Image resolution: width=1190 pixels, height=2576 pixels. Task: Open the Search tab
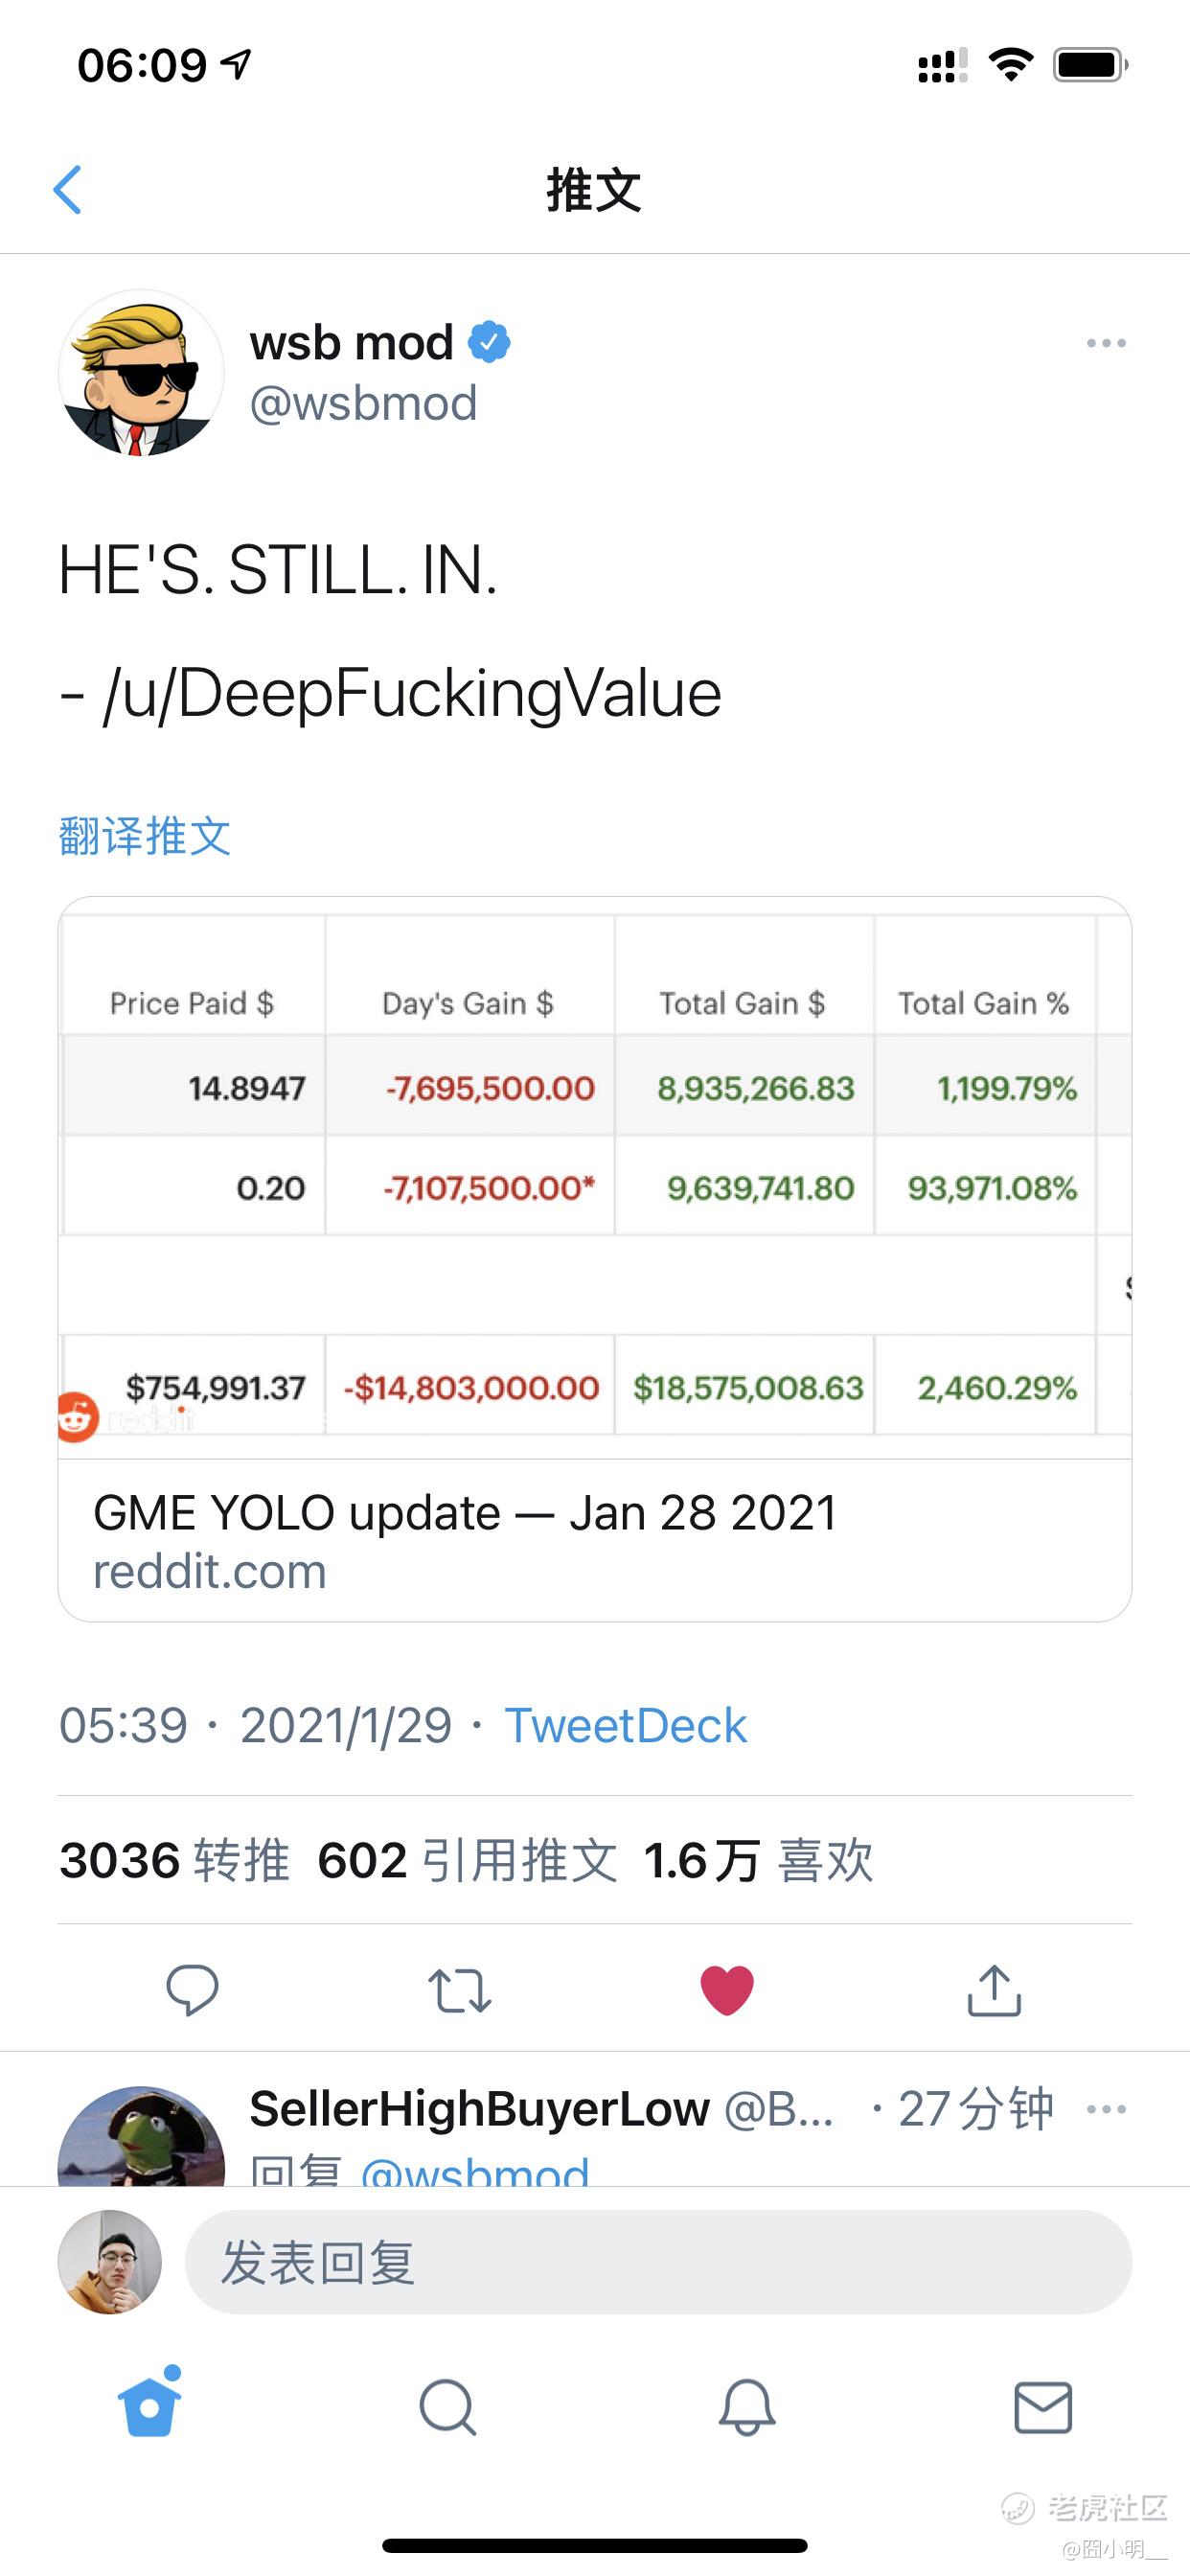(x=447, y=2407)
